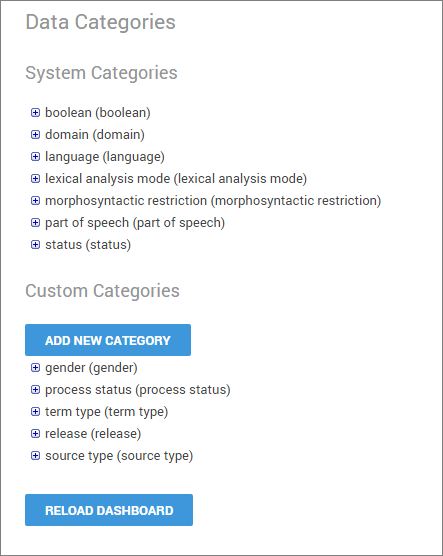The width and height of the screenshot is (443, 556).
Task: Expand part of speech plus icon
Action: [x=35, y=222]
